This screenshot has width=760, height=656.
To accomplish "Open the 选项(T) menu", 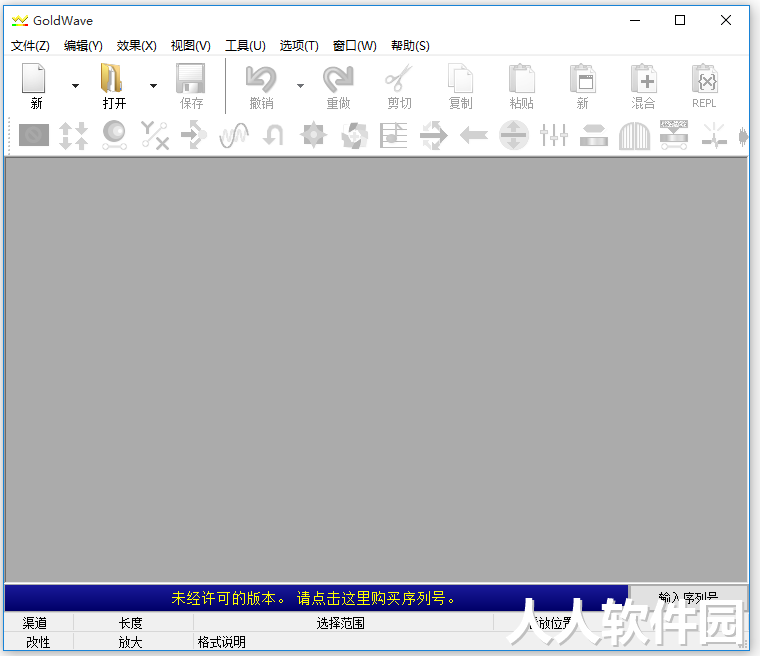I will 299,46.
